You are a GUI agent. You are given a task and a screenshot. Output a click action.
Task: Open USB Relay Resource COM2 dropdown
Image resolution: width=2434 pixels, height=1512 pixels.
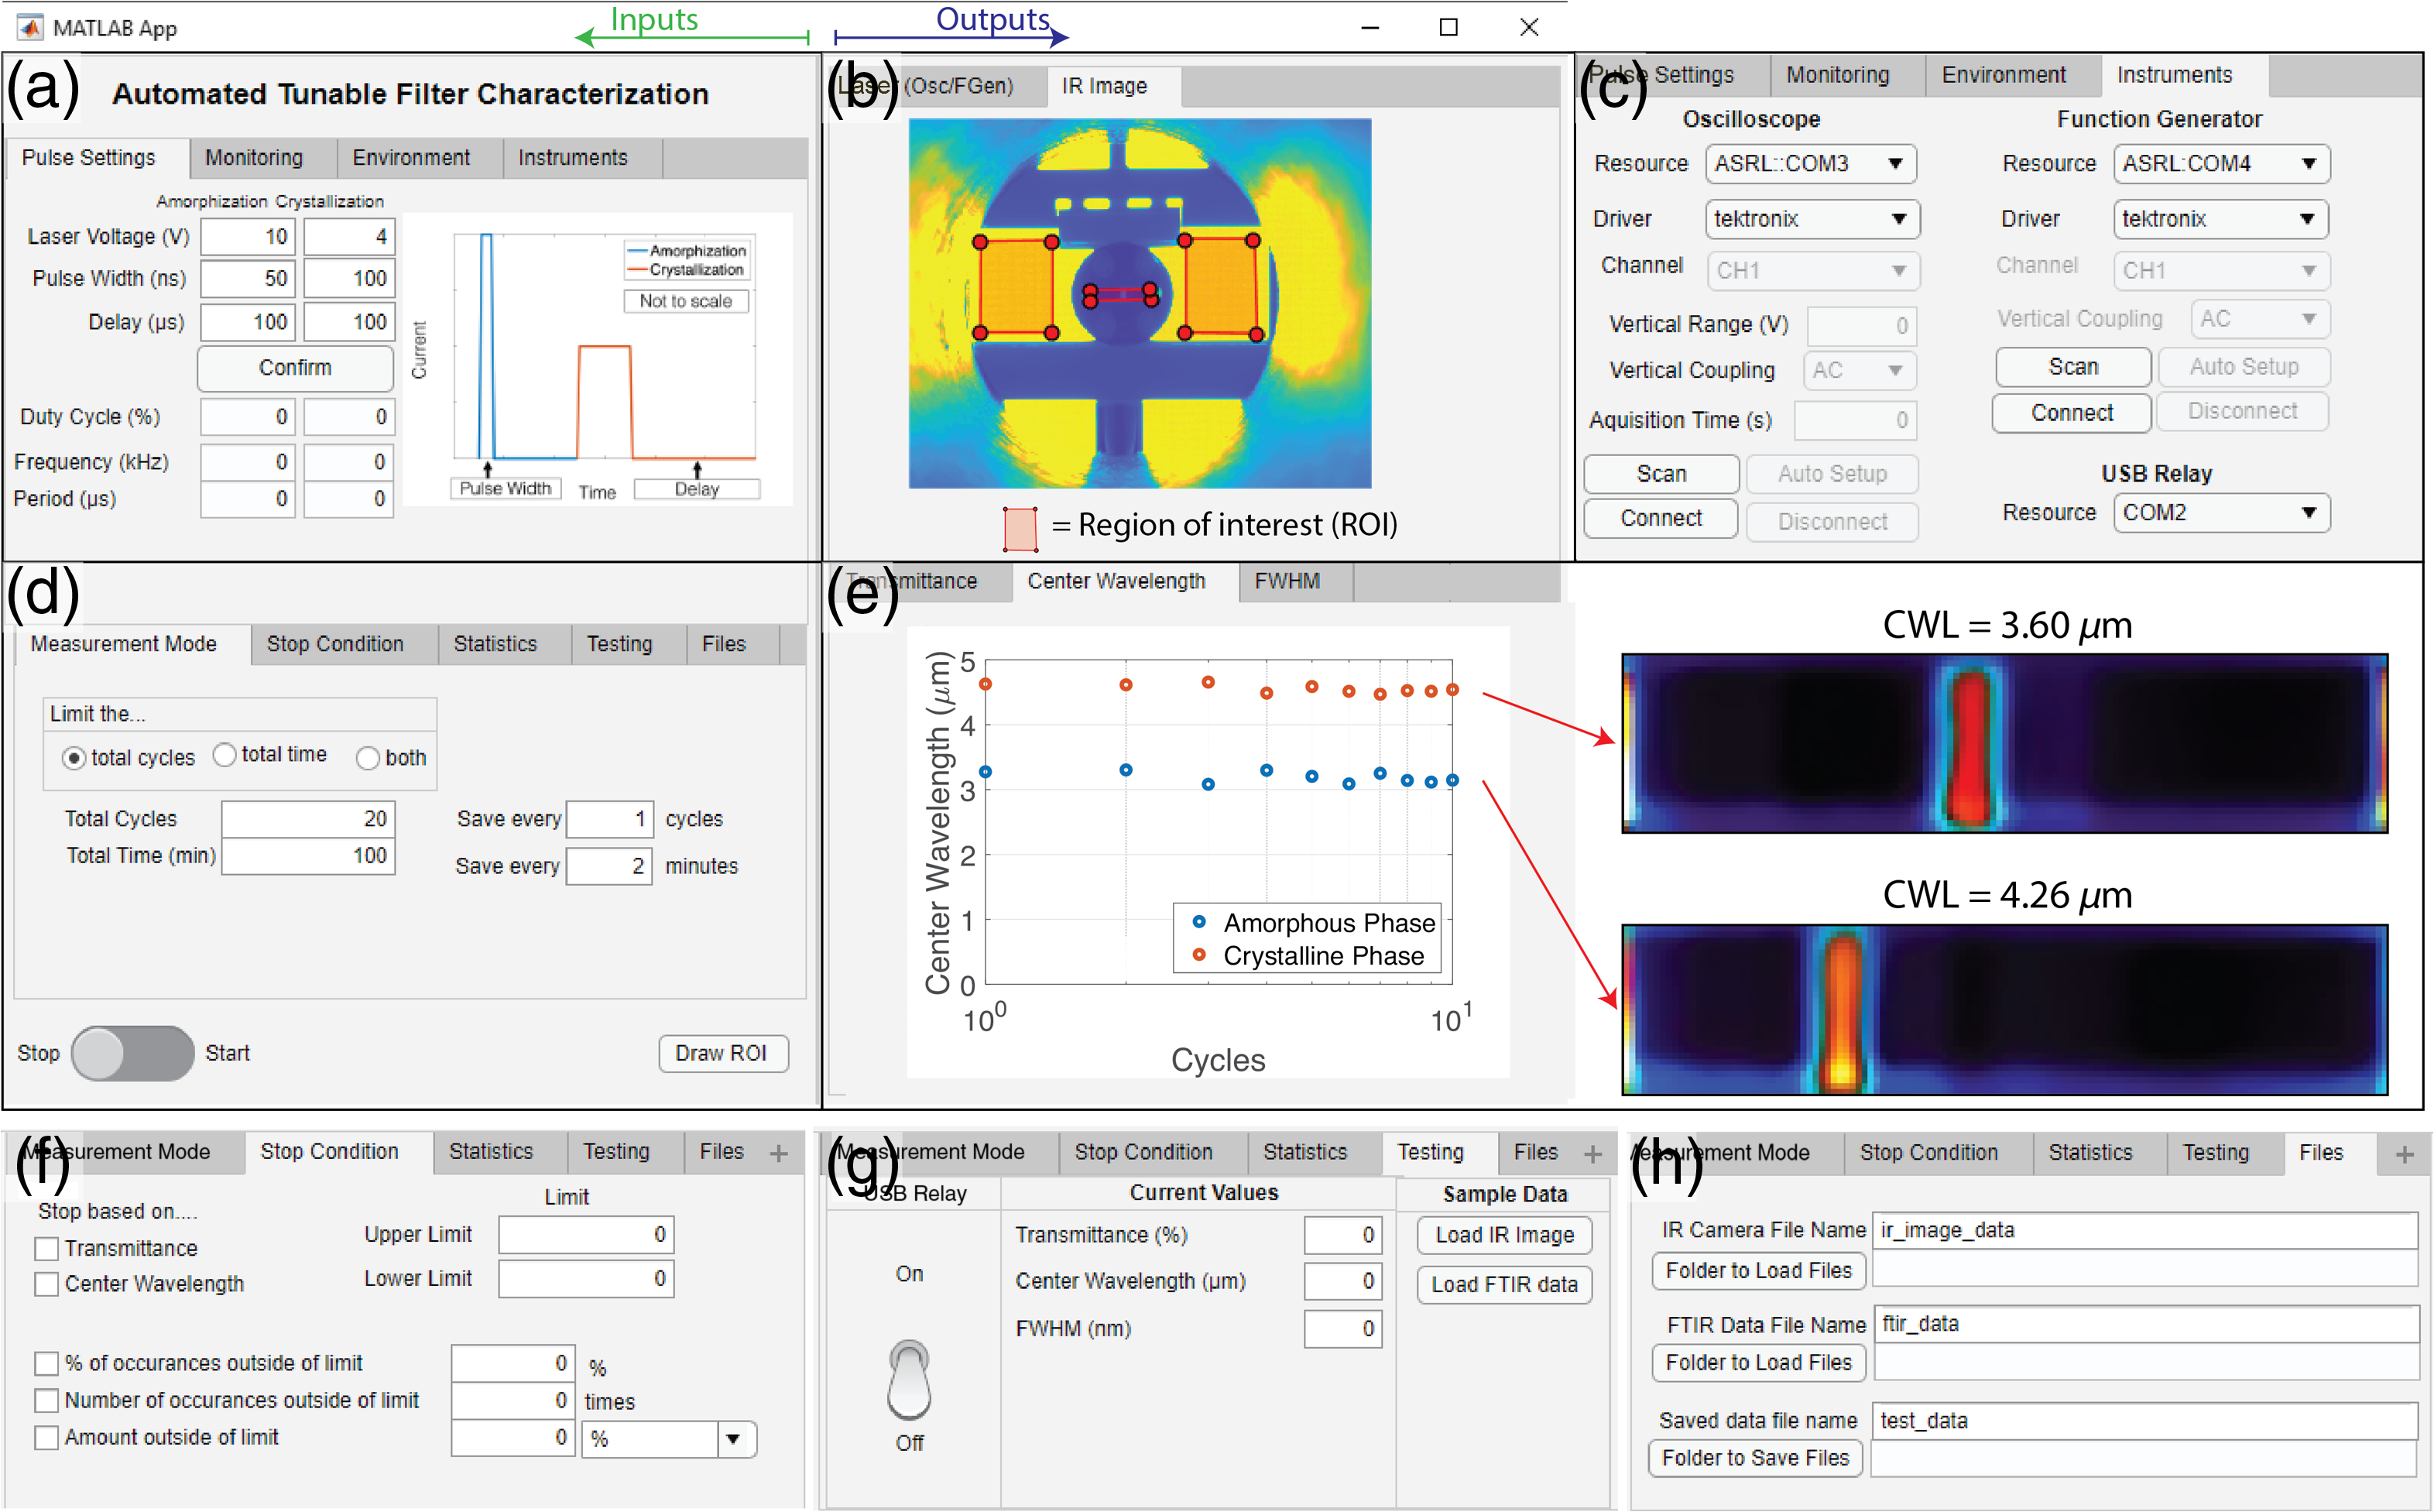[2222, 513]
